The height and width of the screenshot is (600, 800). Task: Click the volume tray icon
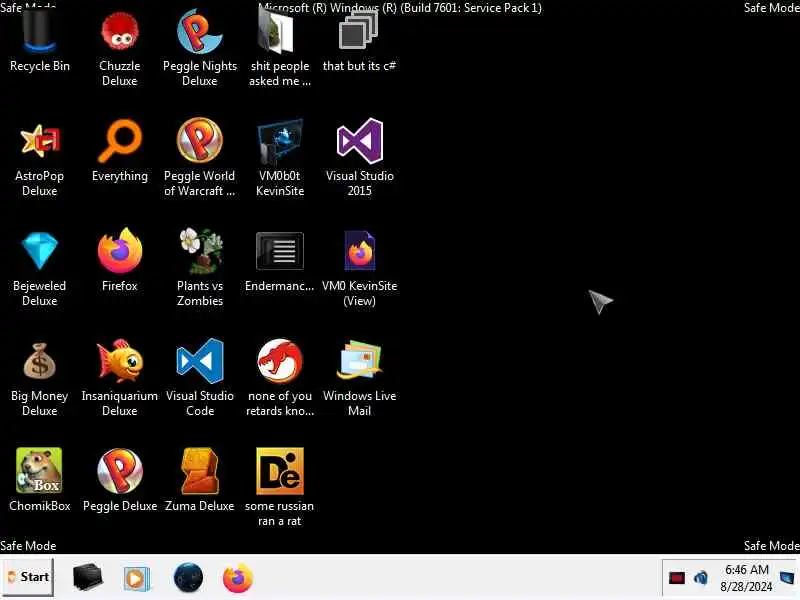[701, 578]
